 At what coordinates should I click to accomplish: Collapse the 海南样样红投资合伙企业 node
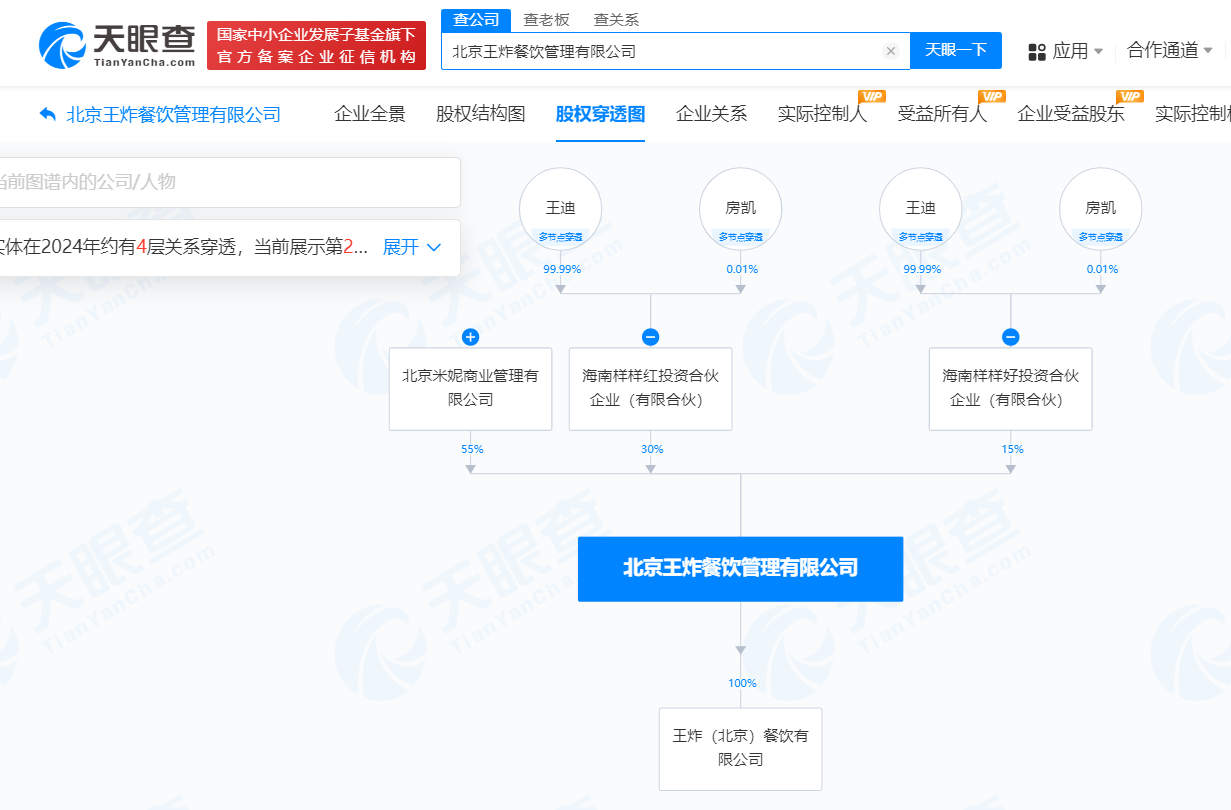pos(652,337)
